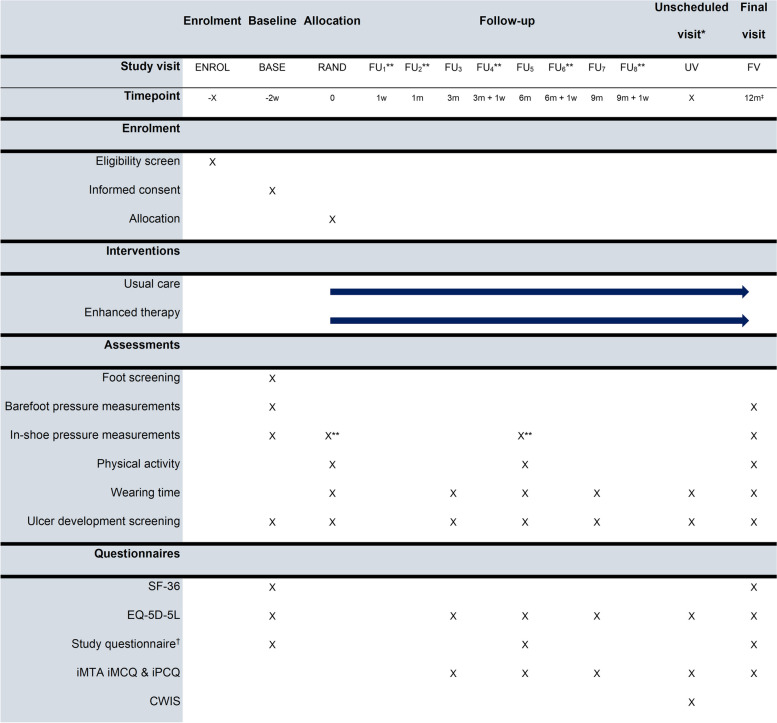This screenshot has height=723, width=777.
Task: Select the 'CWIS' row label
Action: tap(165, 701)
